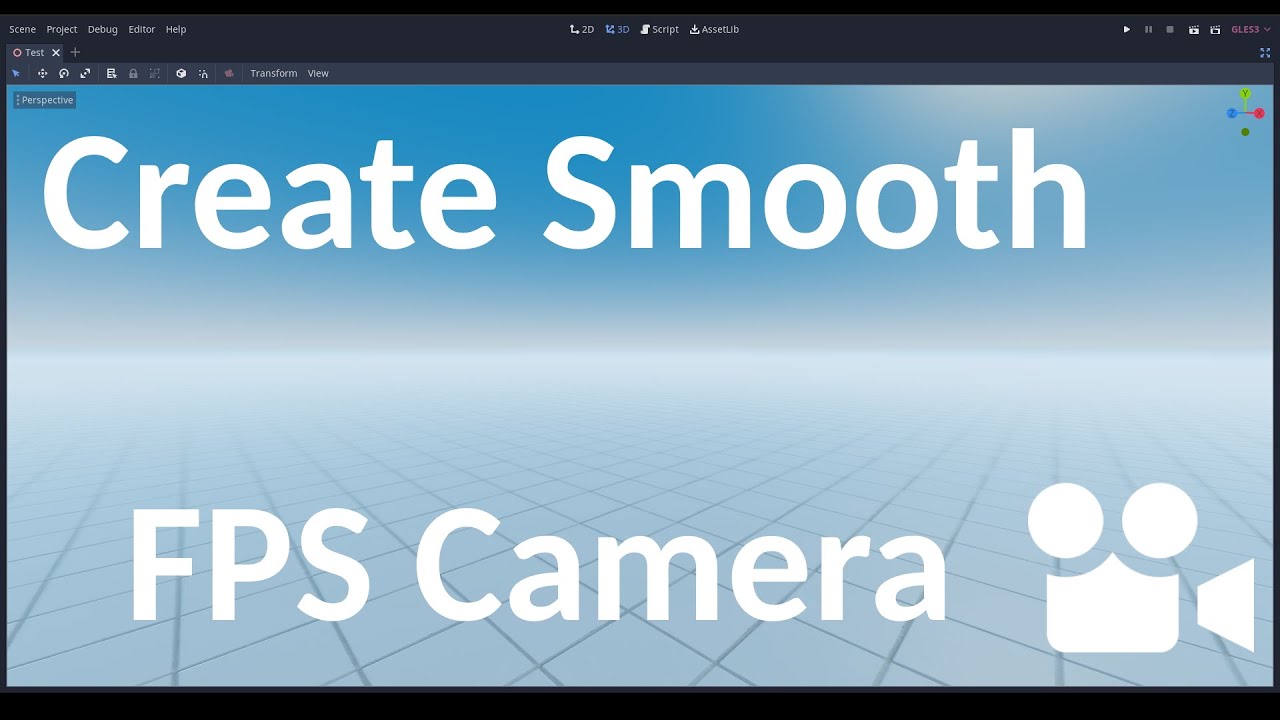Click the red X axis gizmo handle
Image resolution: width=1280 pixels, height=720 pixels.
click(1259, 113)
